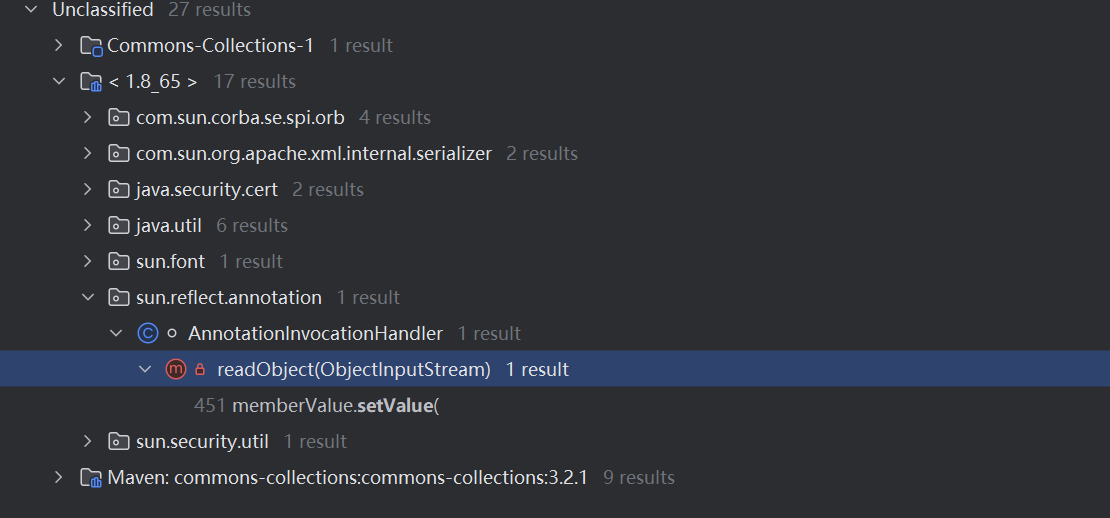Click the private lock icon beside readObject
The height and width of the screenshot is (518, 1110).
200,369
